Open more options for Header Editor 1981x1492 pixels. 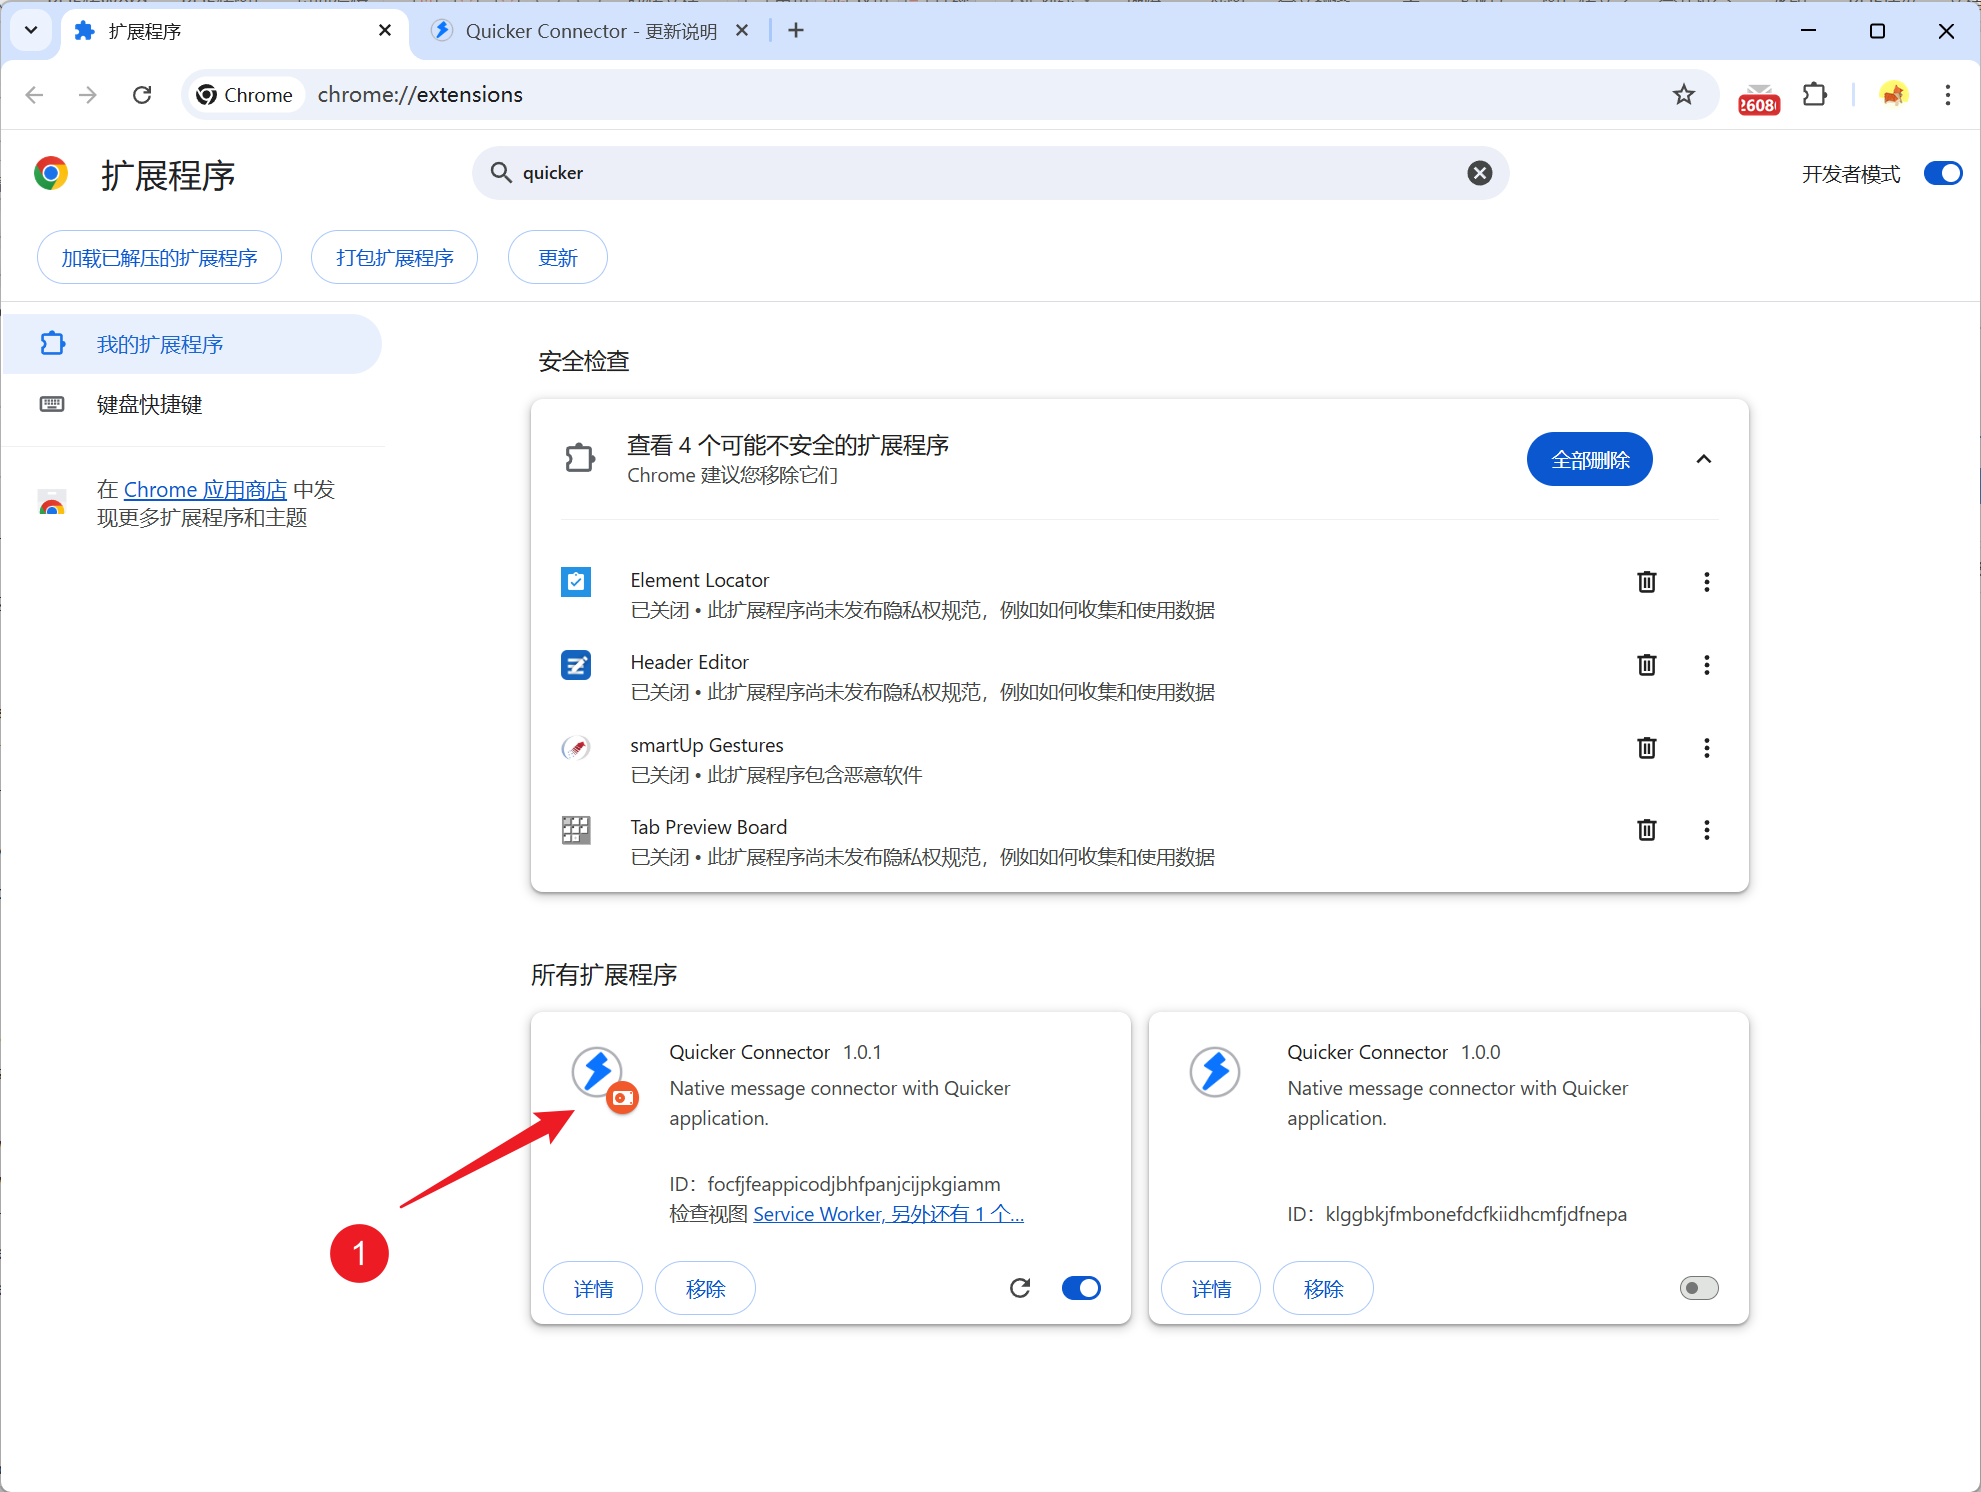click(x=1706, y=665)
